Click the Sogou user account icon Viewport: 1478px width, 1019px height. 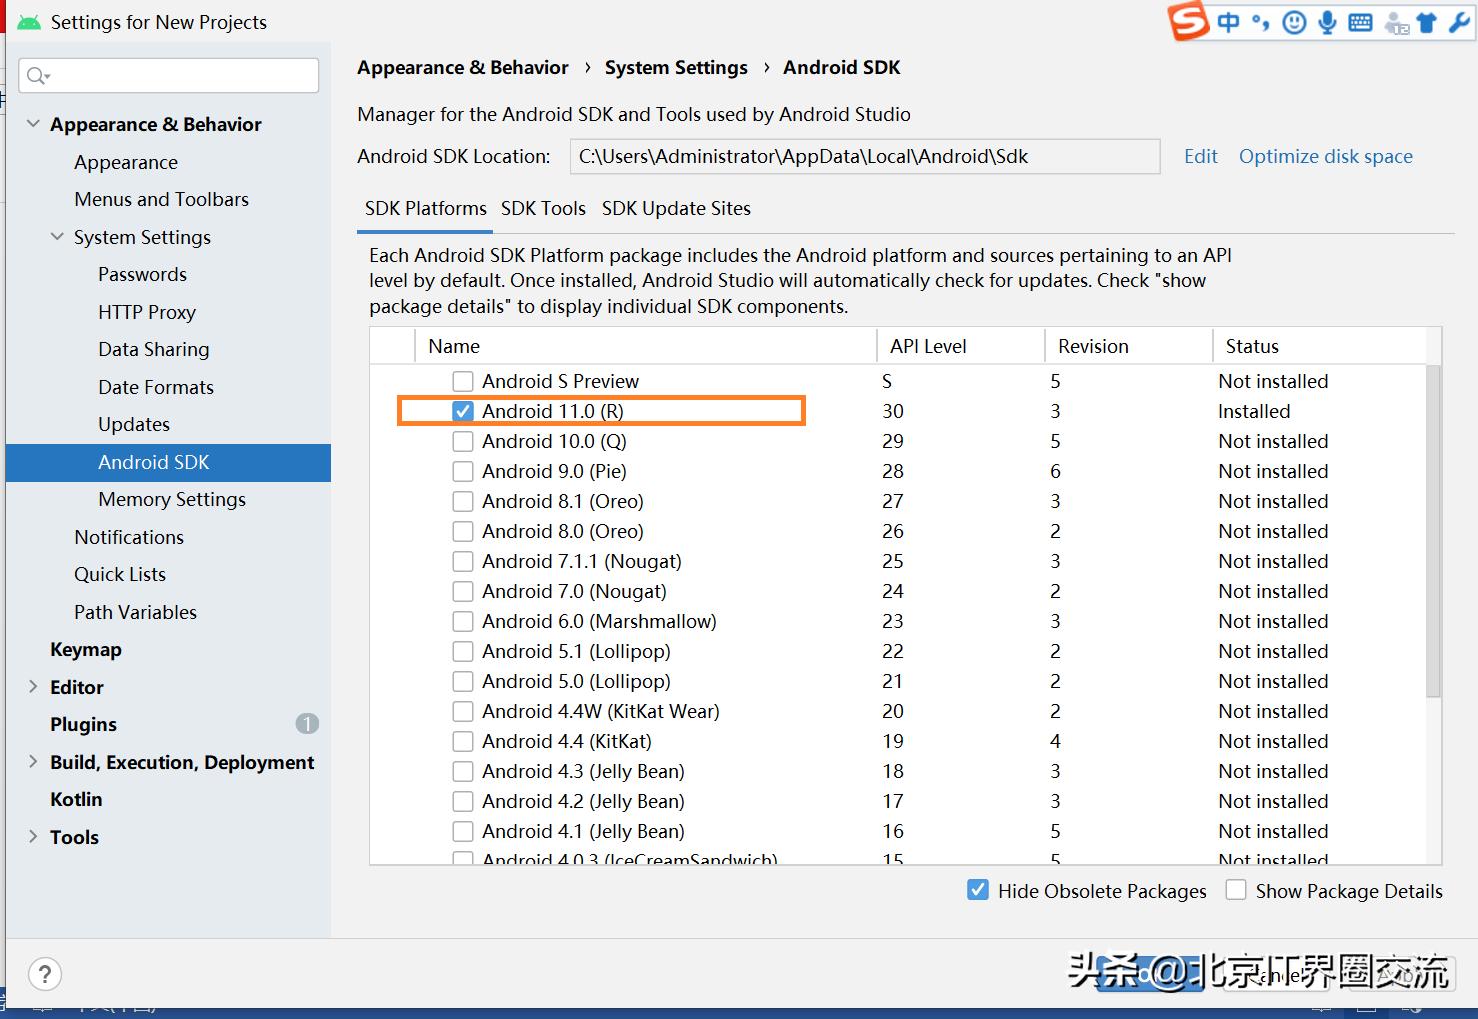[1396, 22]
